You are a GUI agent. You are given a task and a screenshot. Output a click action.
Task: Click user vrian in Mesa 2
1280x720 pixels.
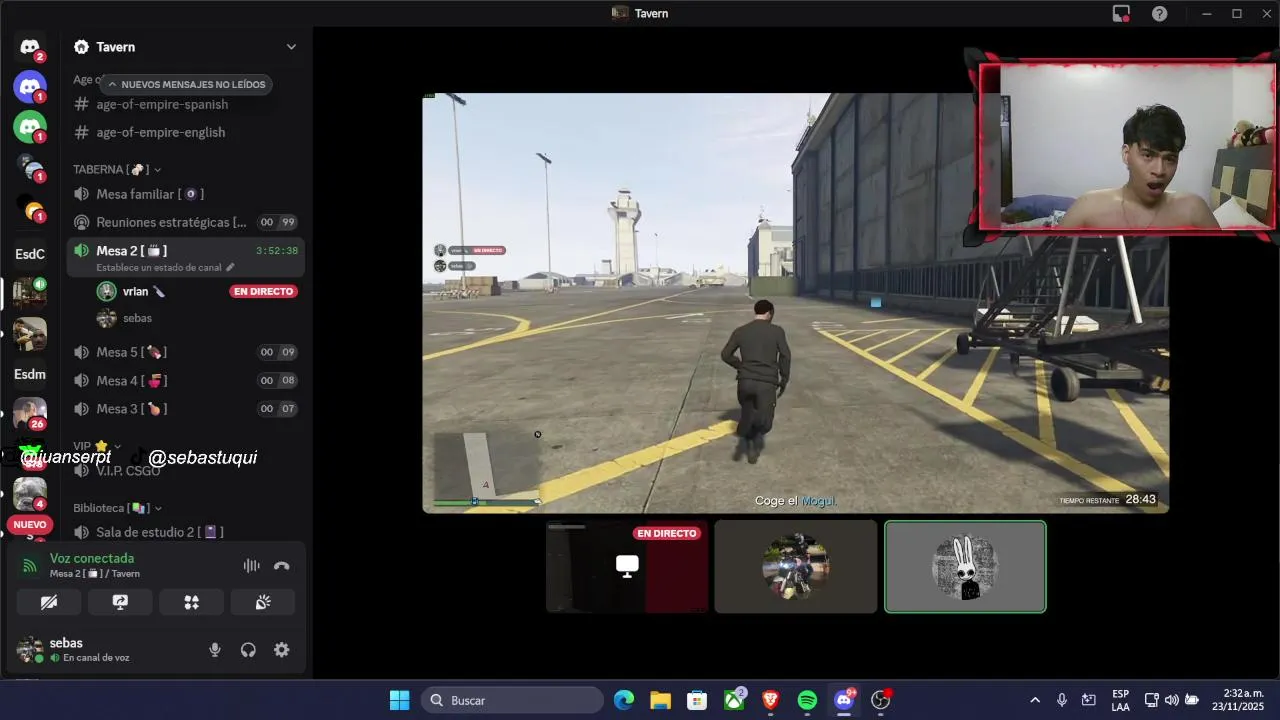[135, 292]
